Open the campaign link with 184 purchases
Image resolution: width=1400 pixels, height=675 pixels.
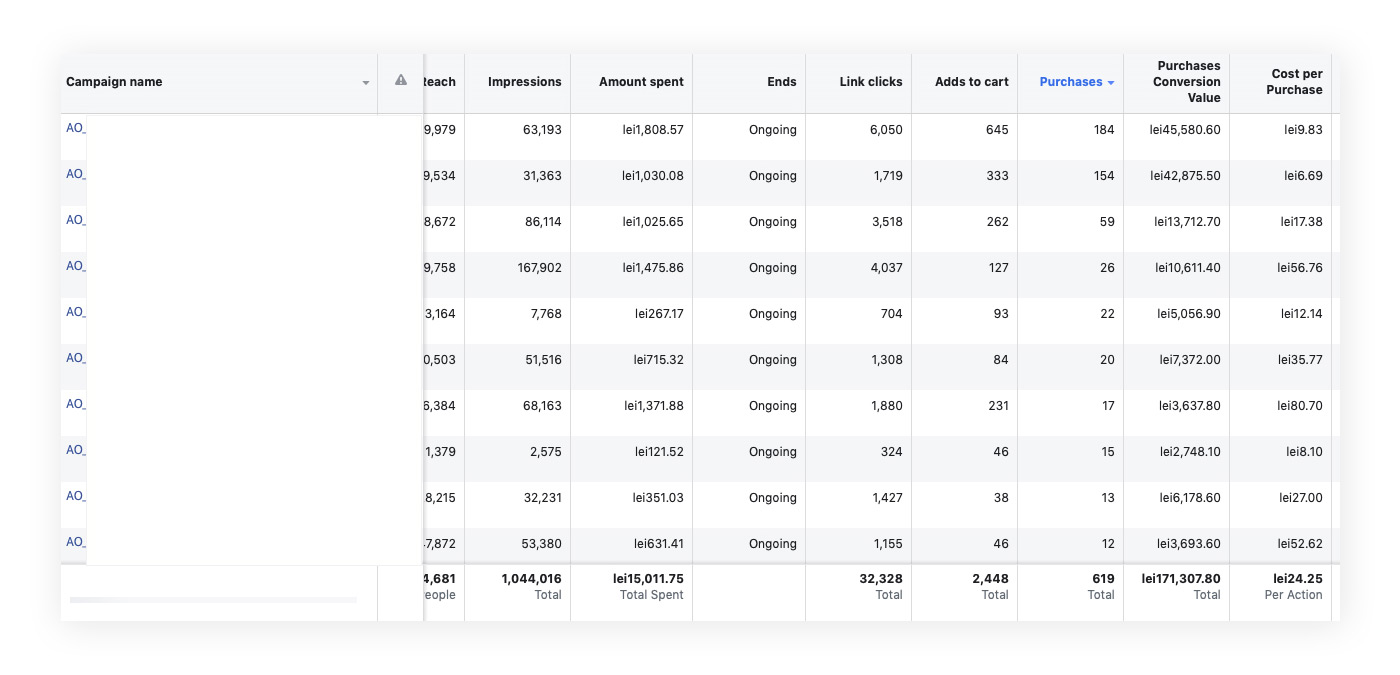pos(75,129)
